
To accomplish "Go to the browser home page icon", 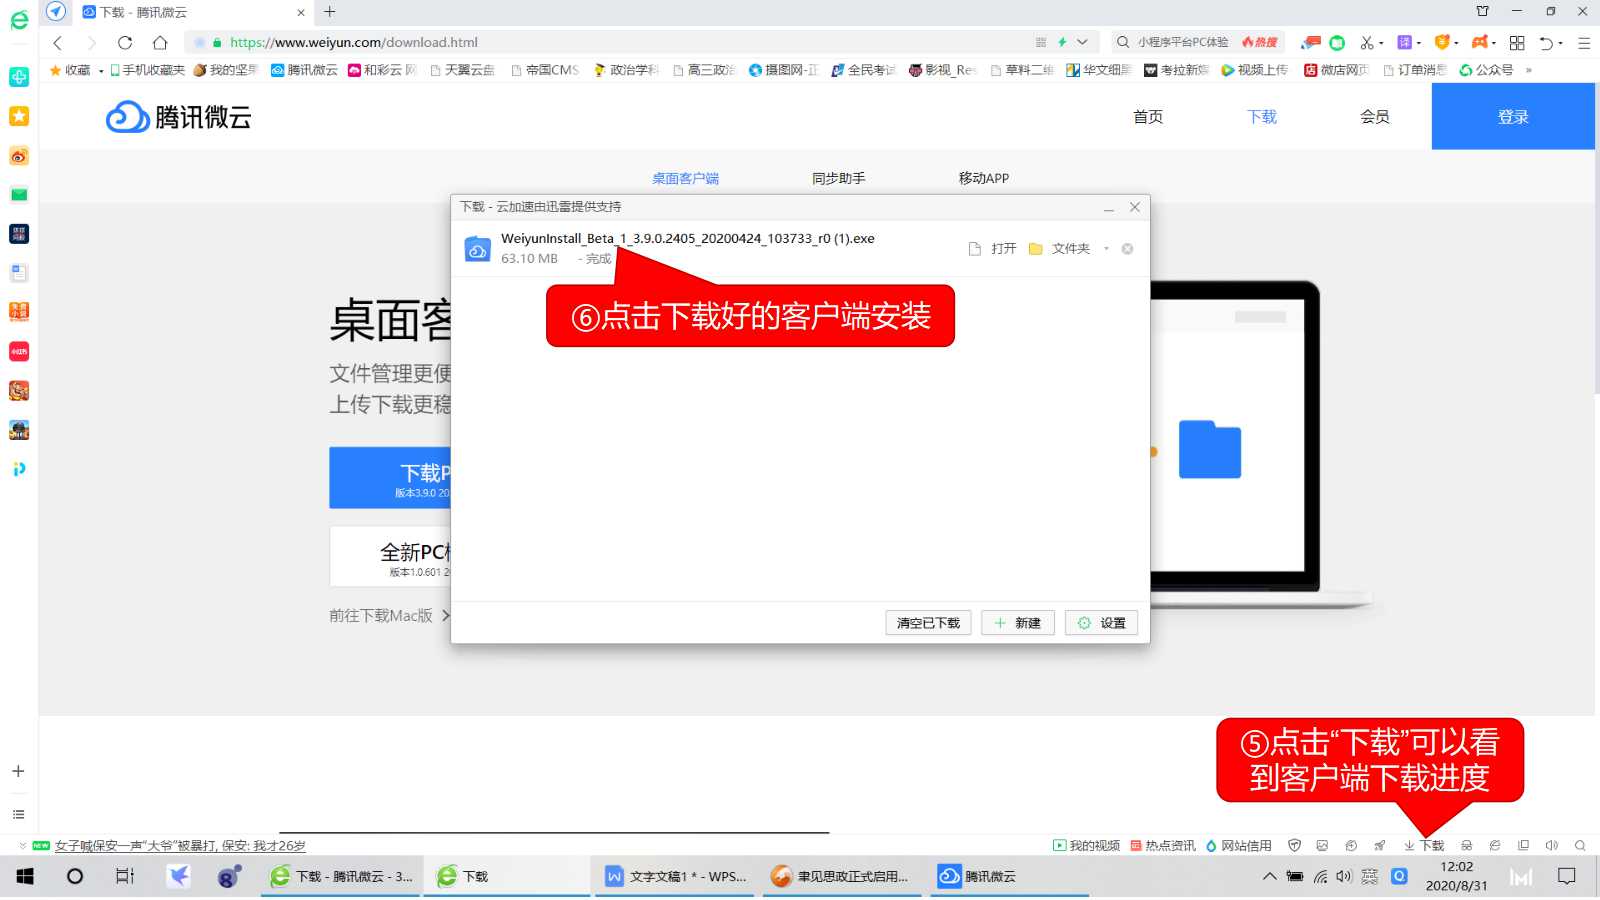I will click(160, 42).
